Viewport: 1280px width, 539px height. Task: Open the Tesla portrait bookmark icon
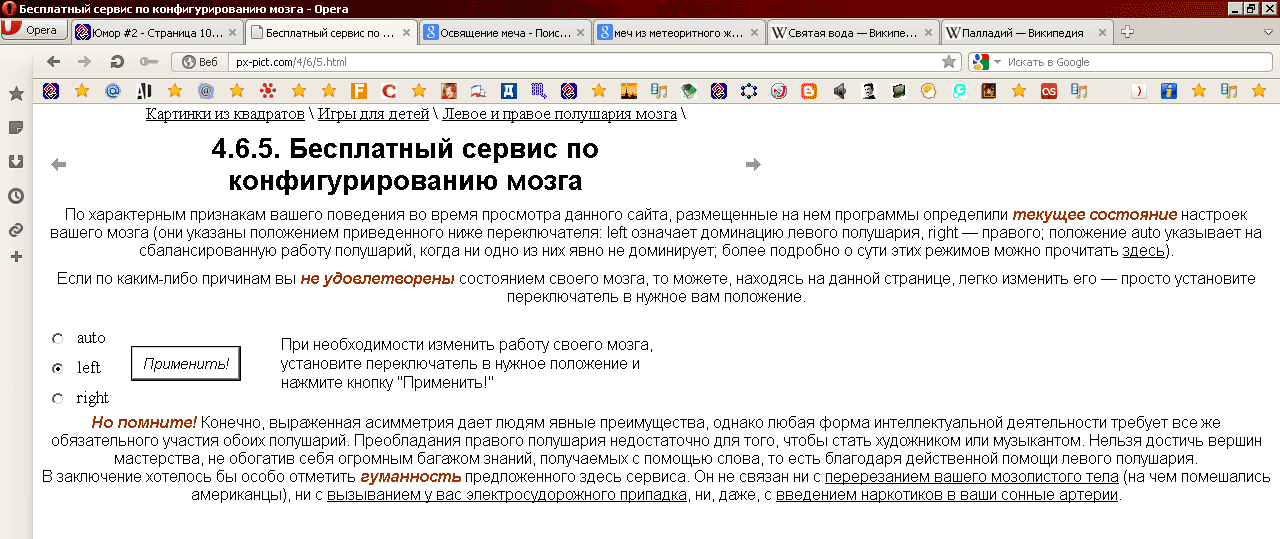pos(869,91)
